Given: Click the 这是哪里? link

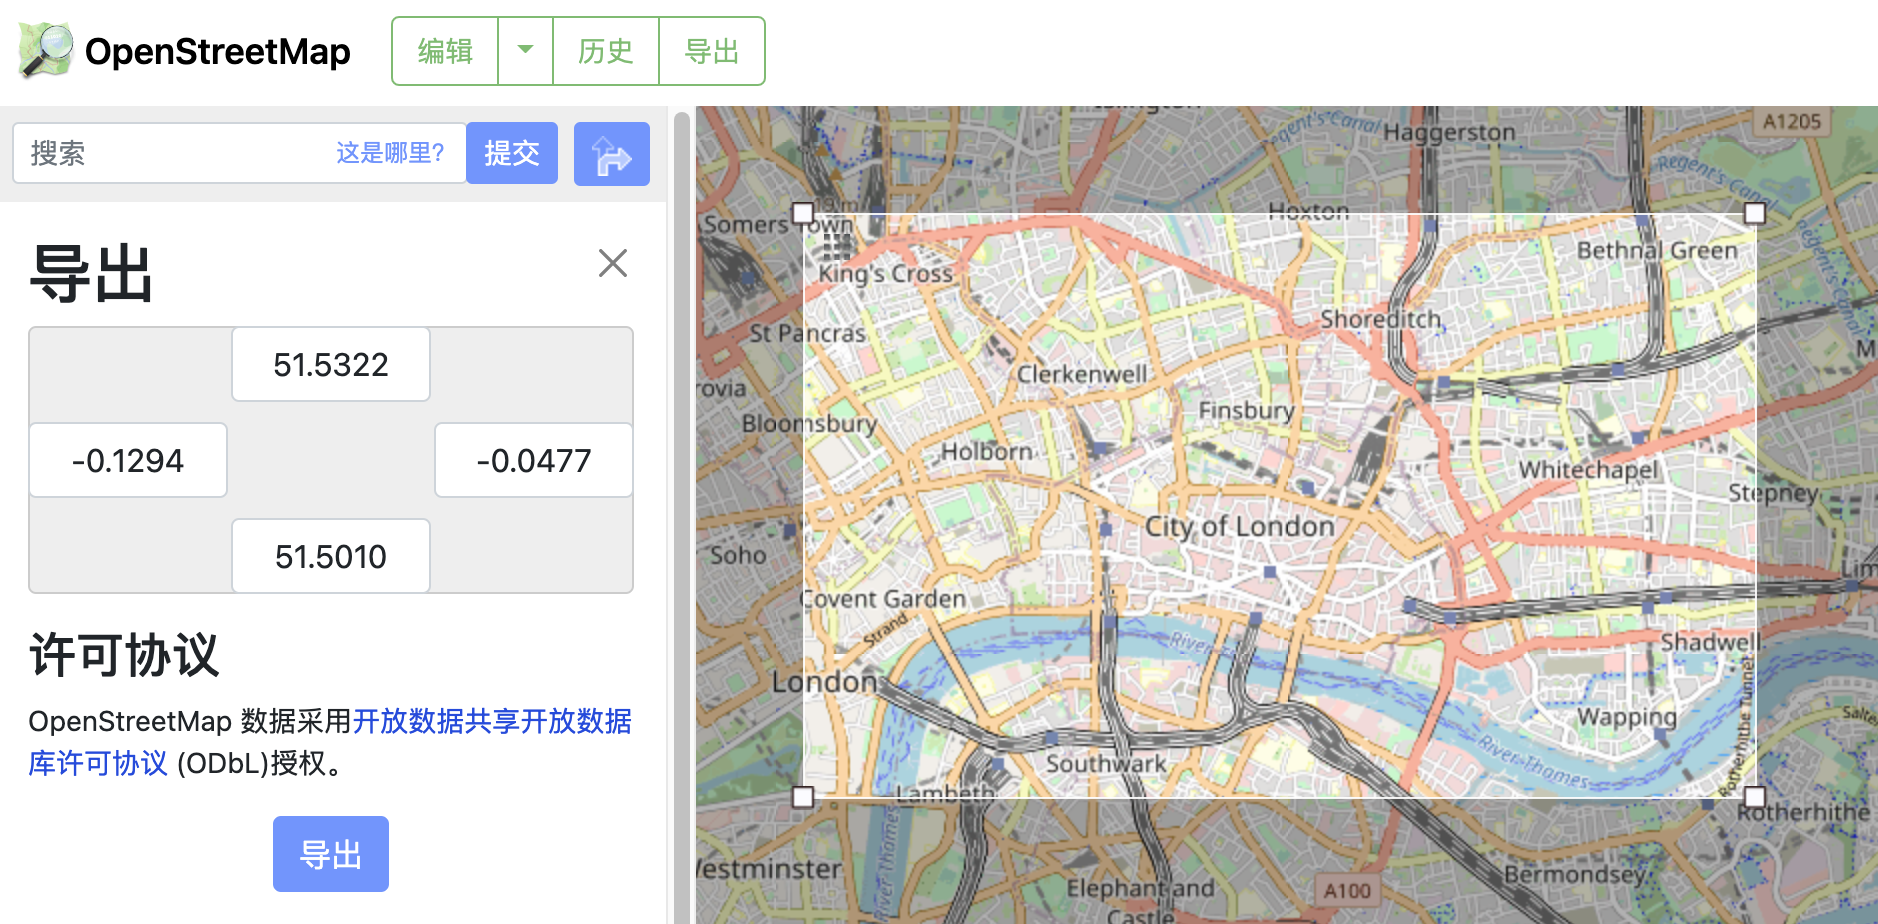Looking at the screenshot, I should pos(390,153).
